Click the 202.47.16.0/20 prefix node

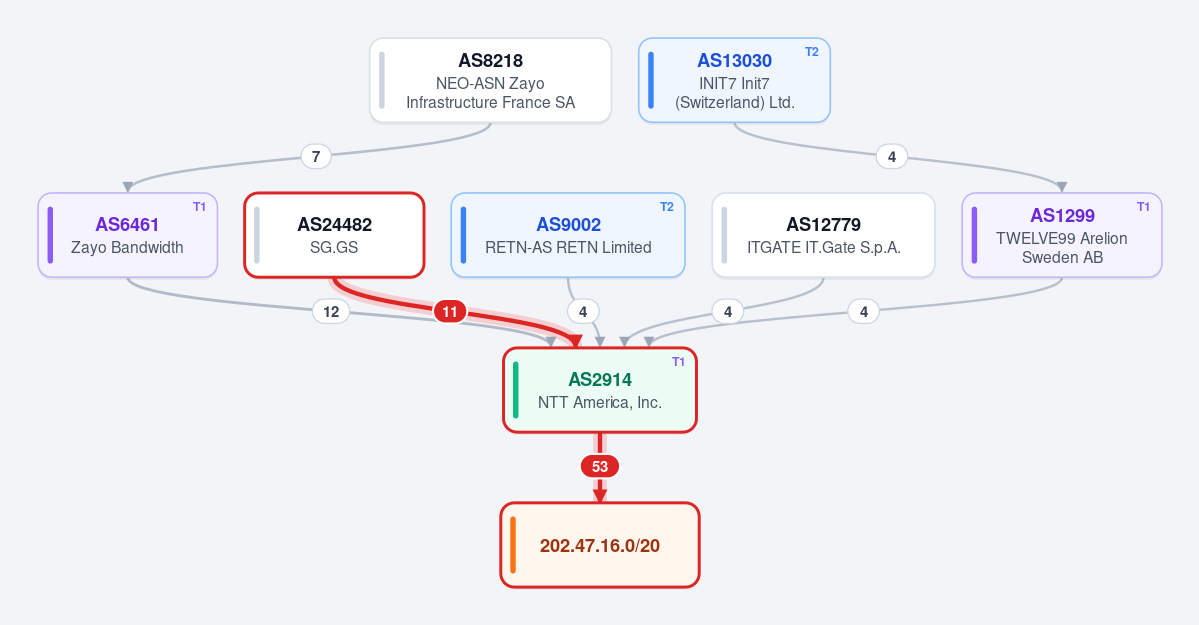point(600,545)
